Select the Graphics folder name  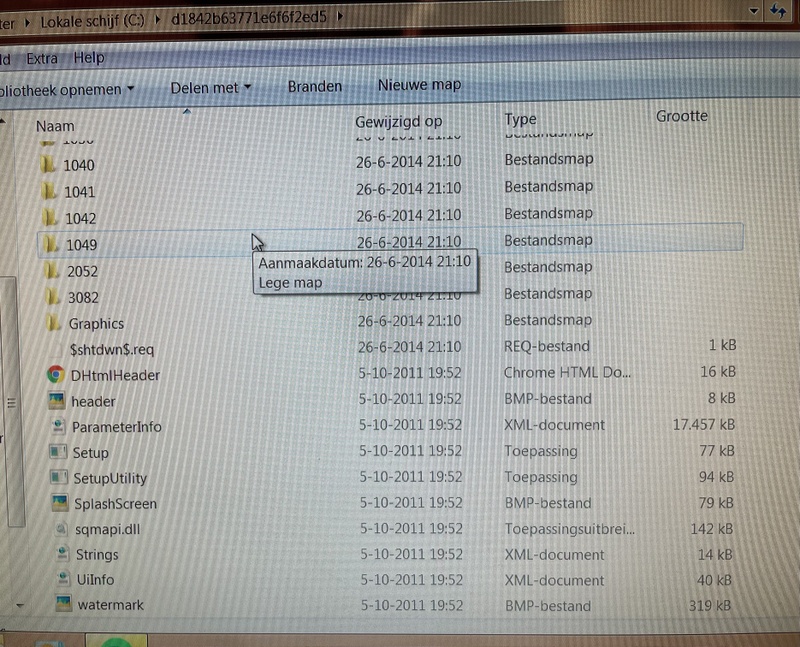pos(96,324)
